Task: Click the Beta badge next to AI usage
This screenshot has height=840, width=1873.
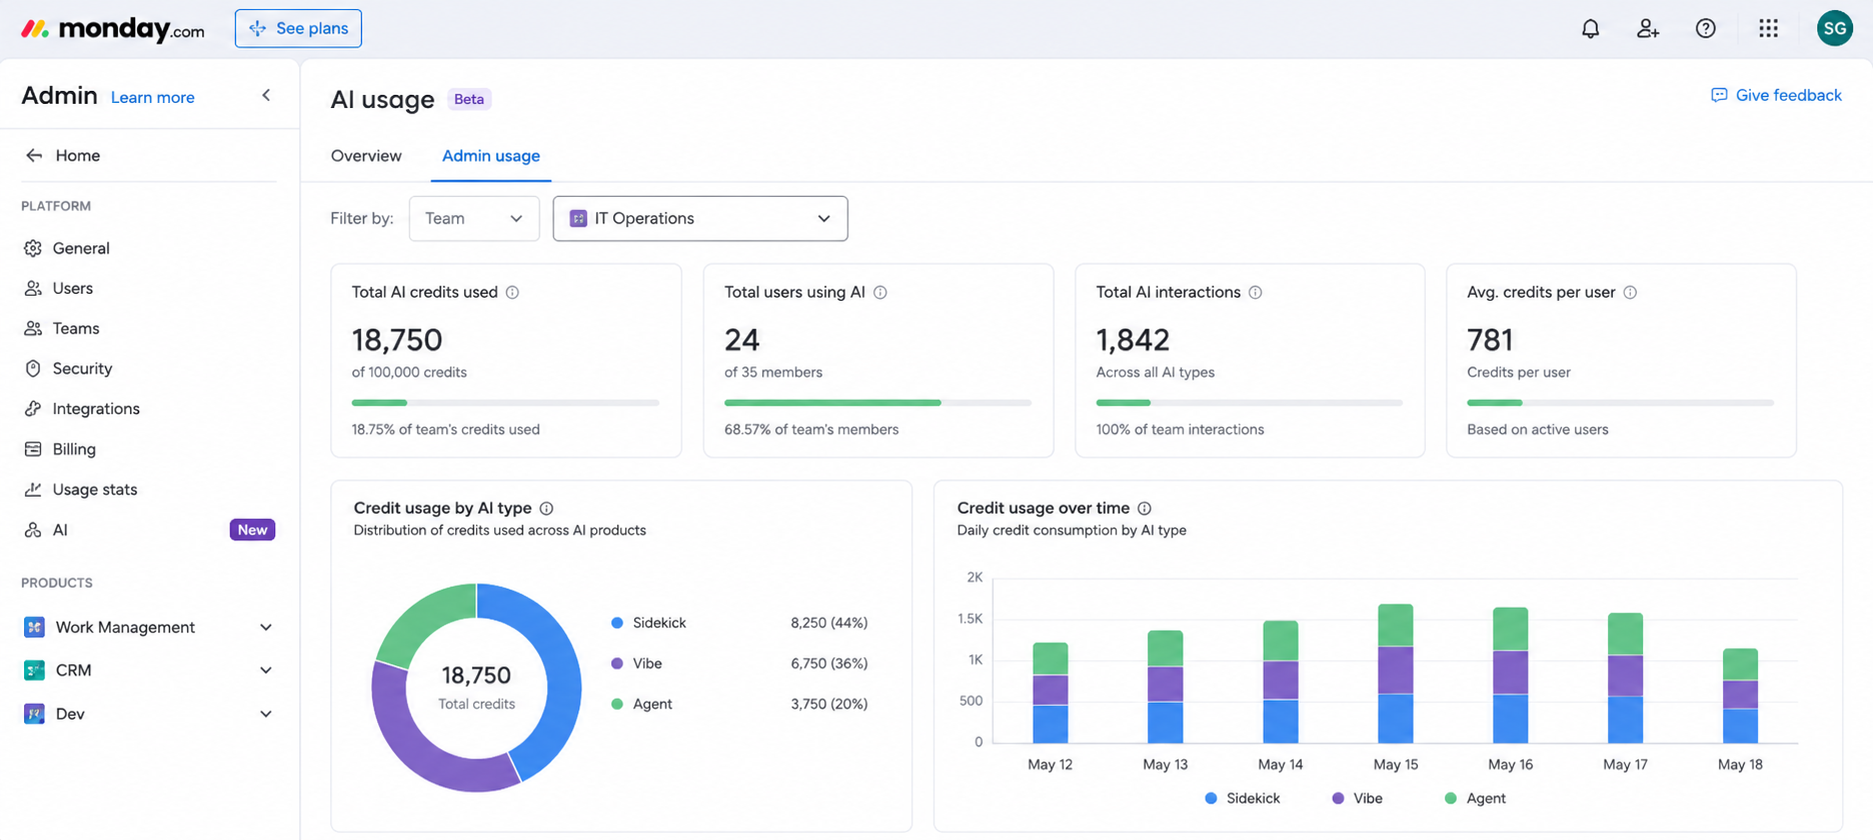Action: pyautogui.click(x=469, y=99)
